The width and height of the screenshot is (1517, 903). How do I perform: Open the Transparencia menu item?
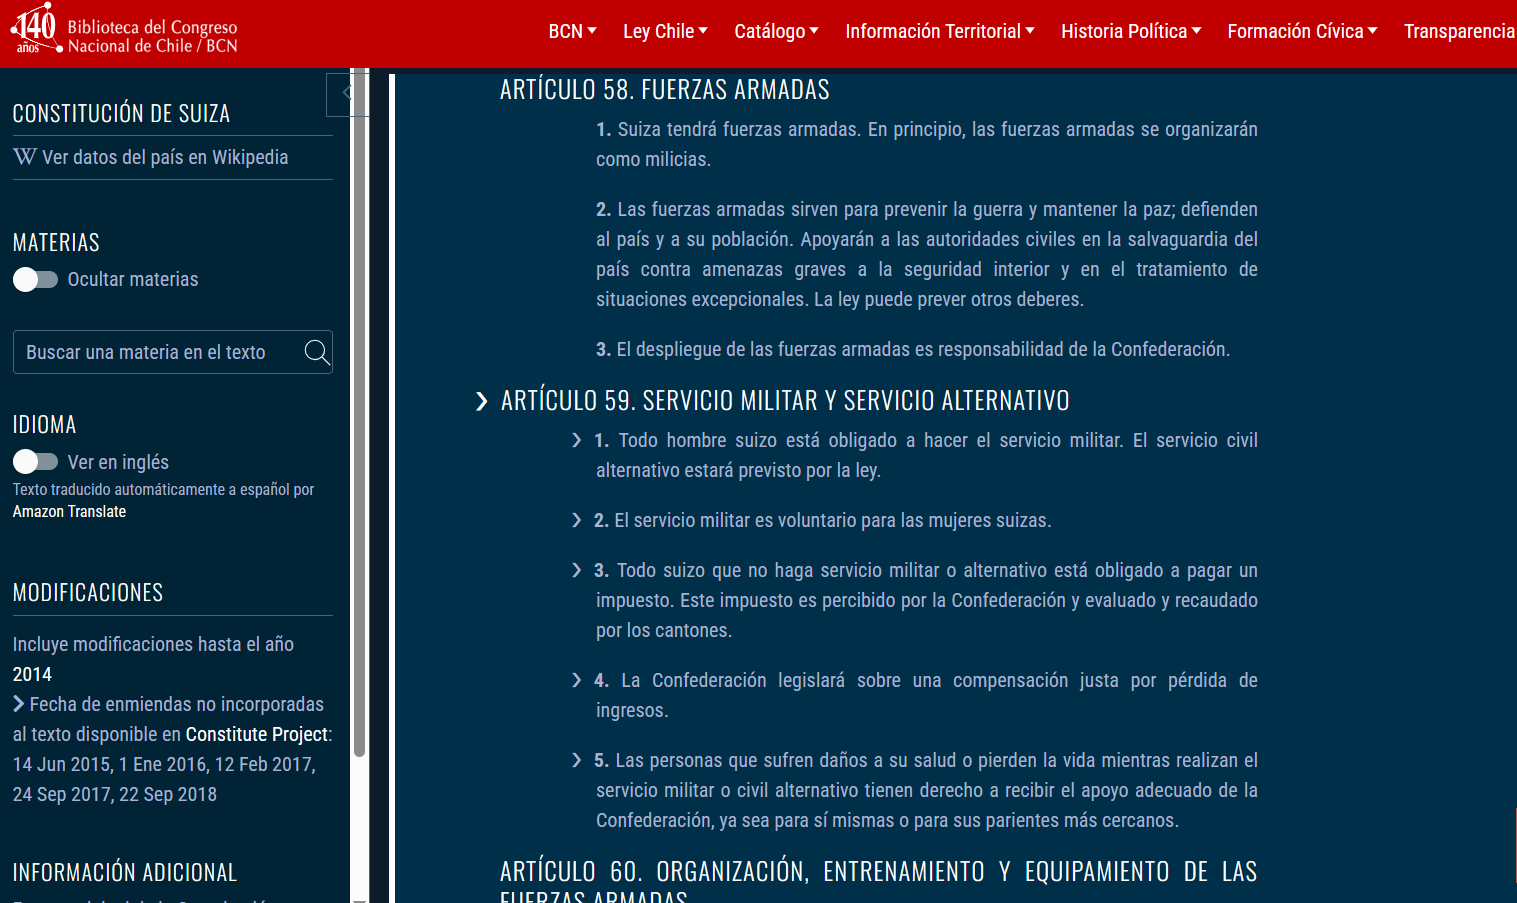click(x=1459, y=31)
